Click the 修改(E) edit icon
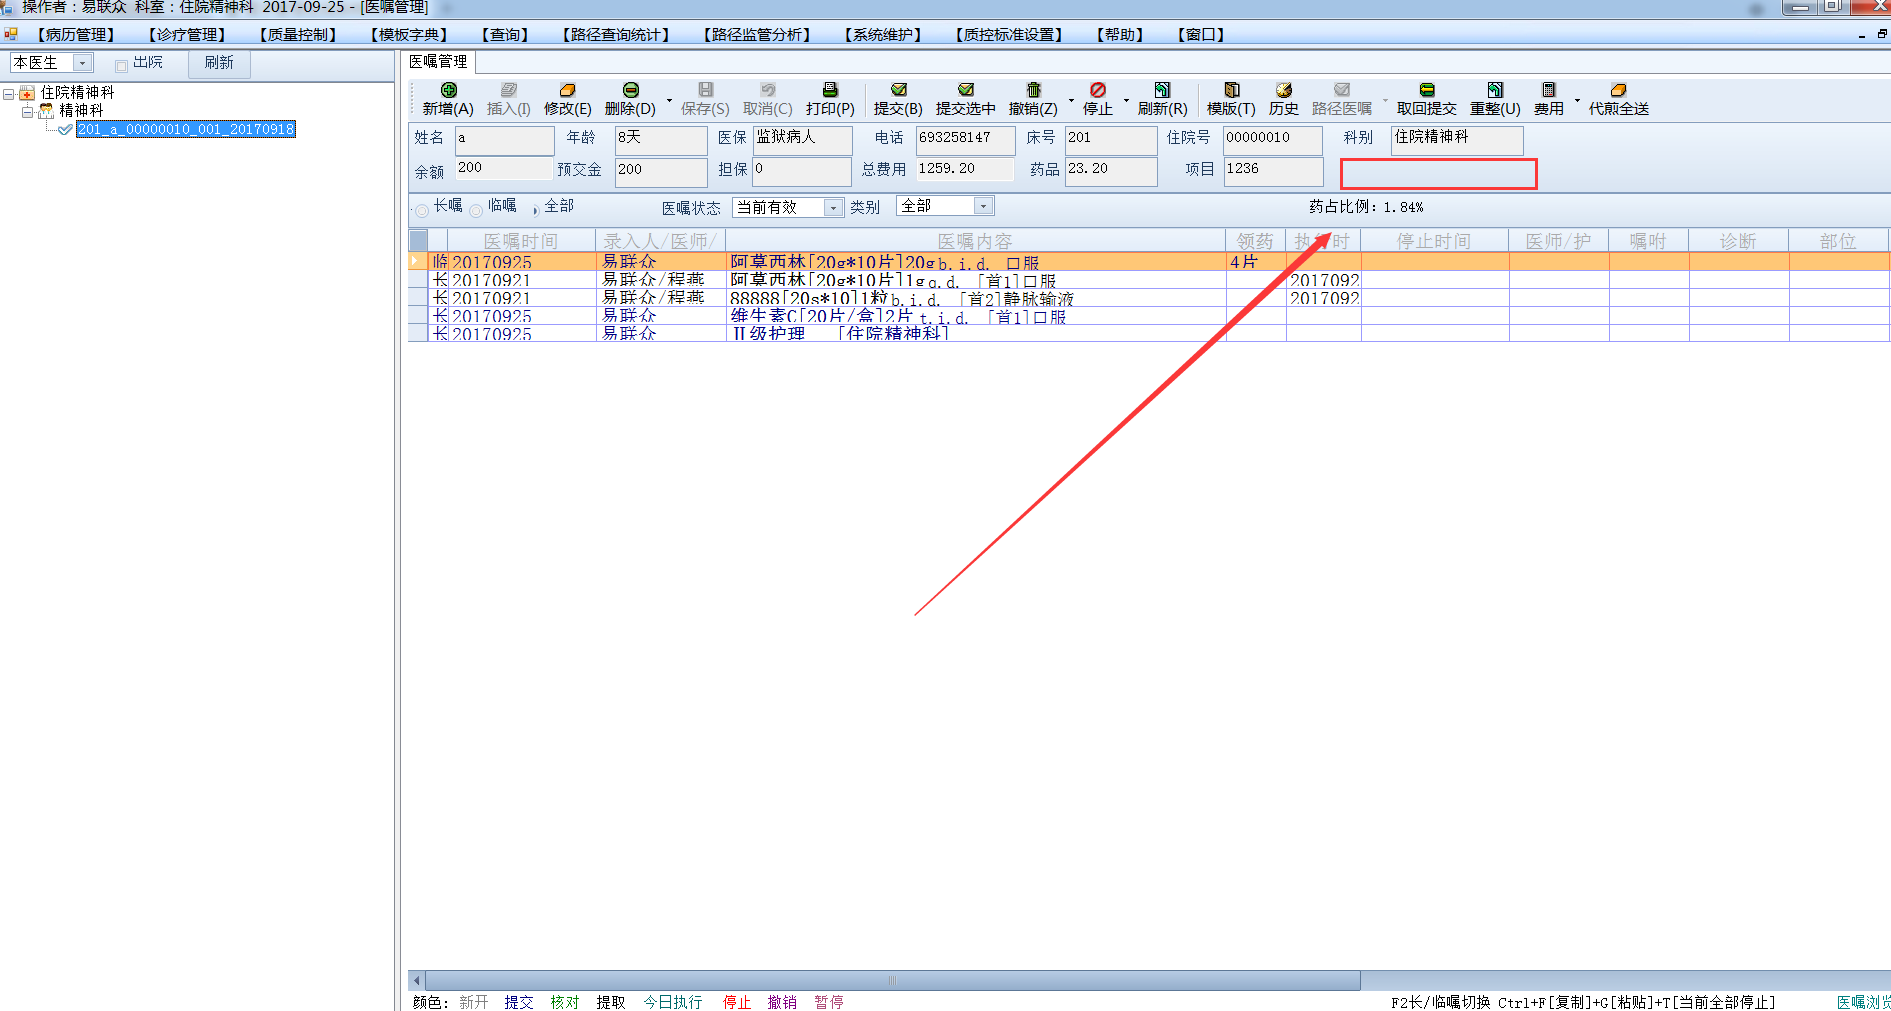 pos(567,90)
